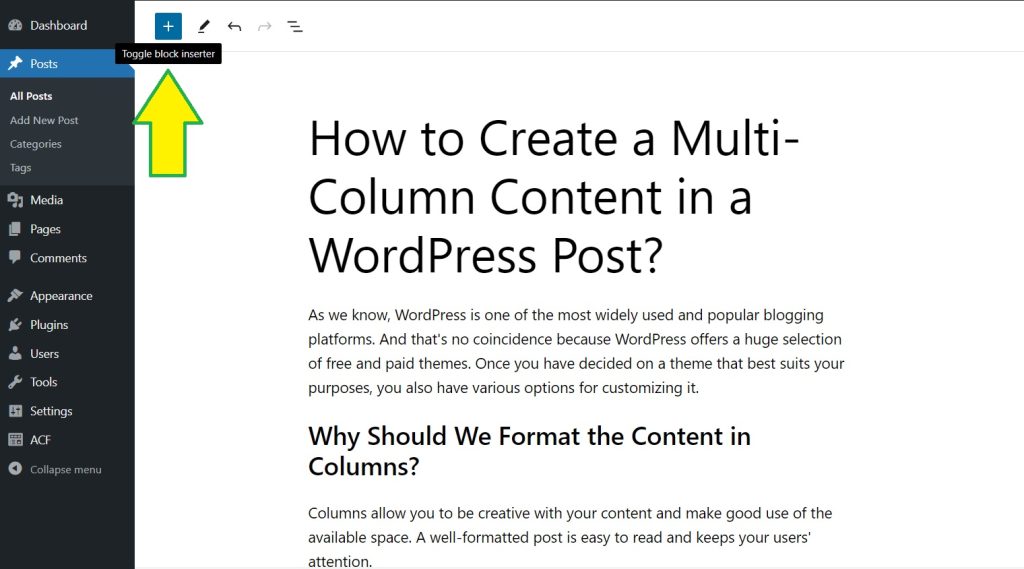Click the Redo arrow
Viewport: 1024px width, 569px height.
pos(264,26)
